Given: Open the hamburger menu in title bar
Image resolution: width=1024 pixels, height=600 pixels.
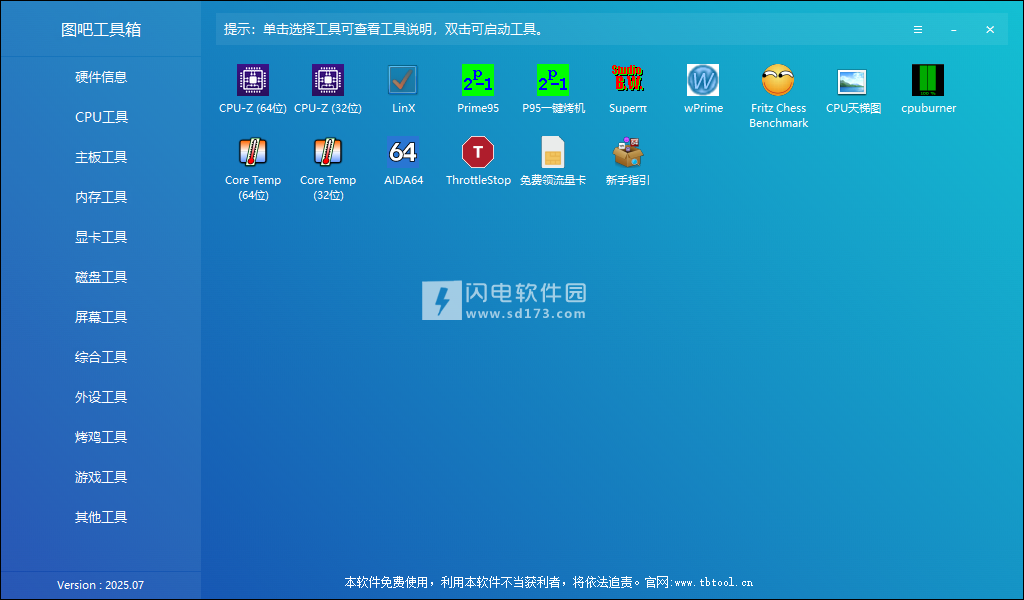Looking at the screenshot, I should (918, 30).
